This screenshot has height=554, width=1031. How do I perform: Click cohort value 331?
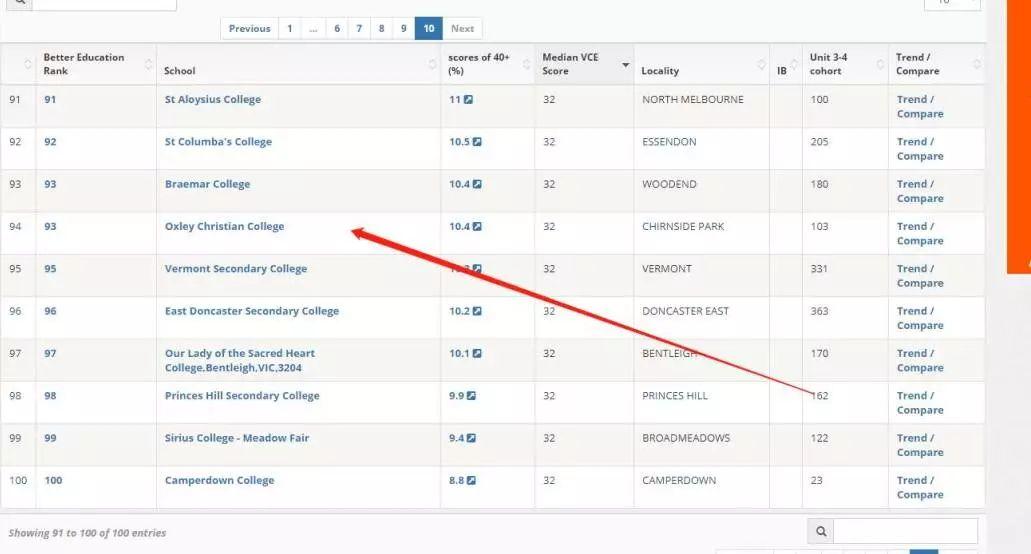point(819,269)
